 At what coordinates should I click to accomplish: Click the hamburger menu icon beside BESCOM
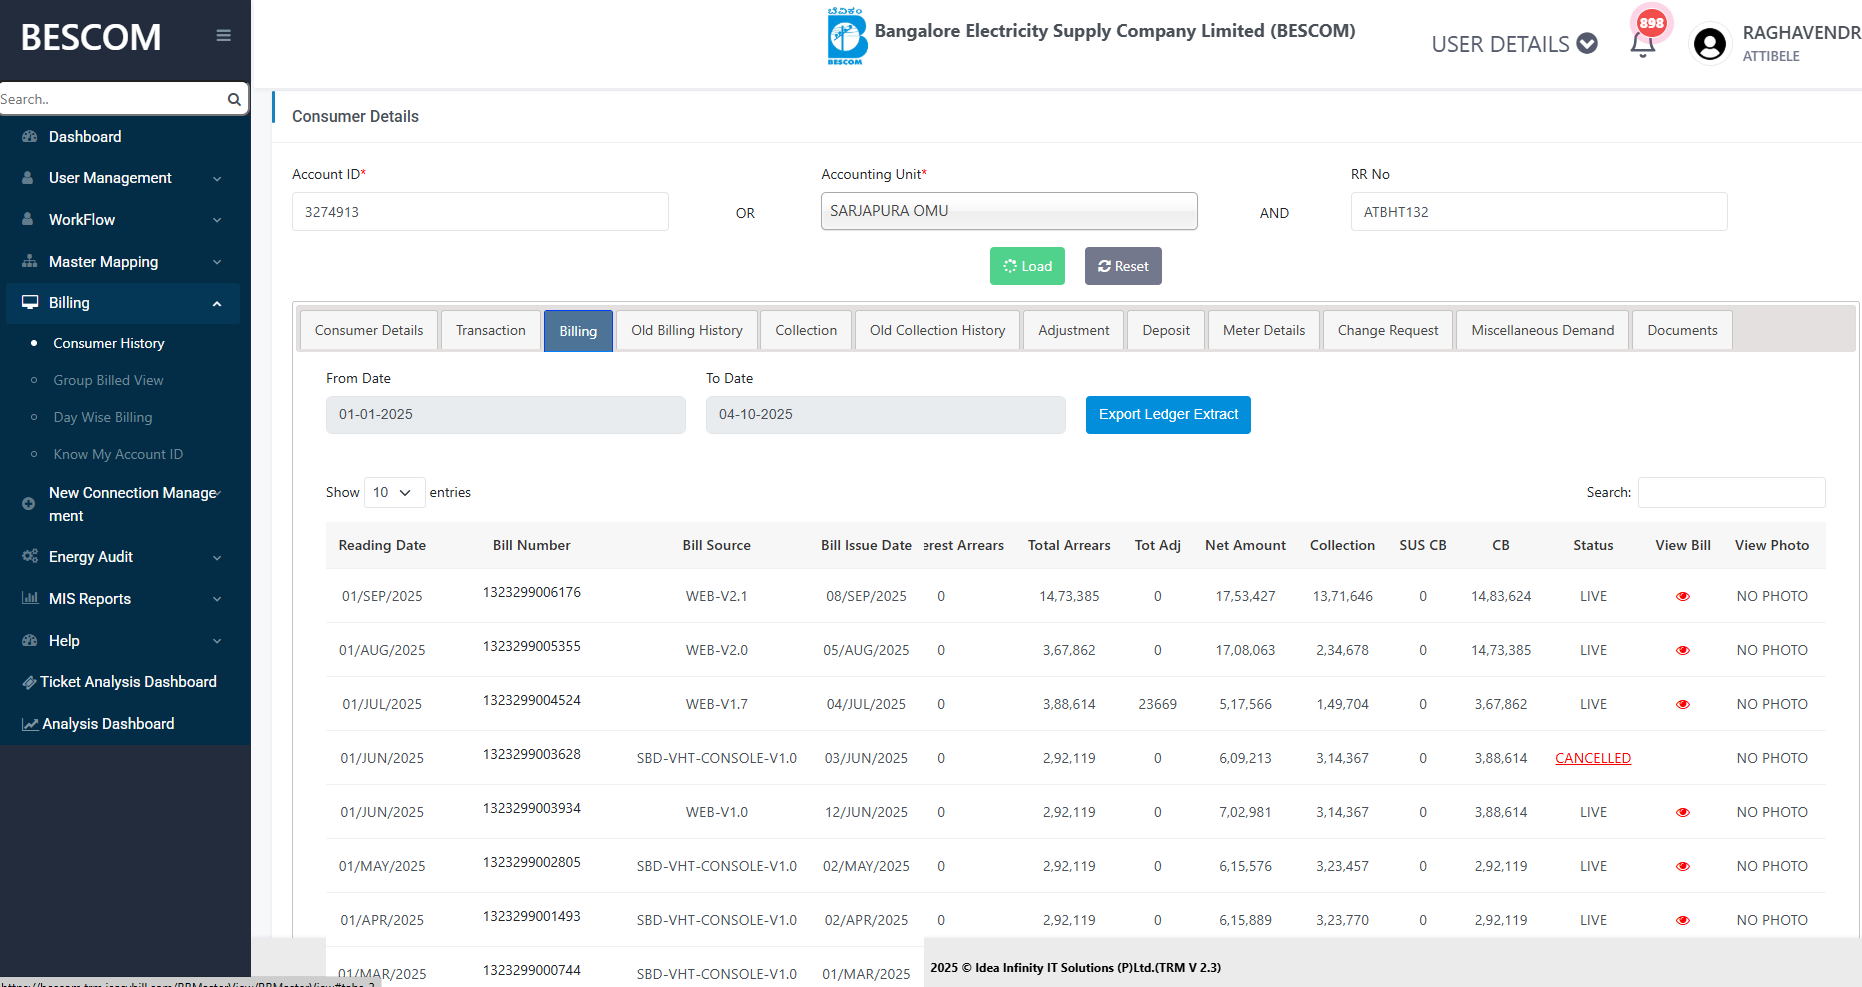click(223, 36)
